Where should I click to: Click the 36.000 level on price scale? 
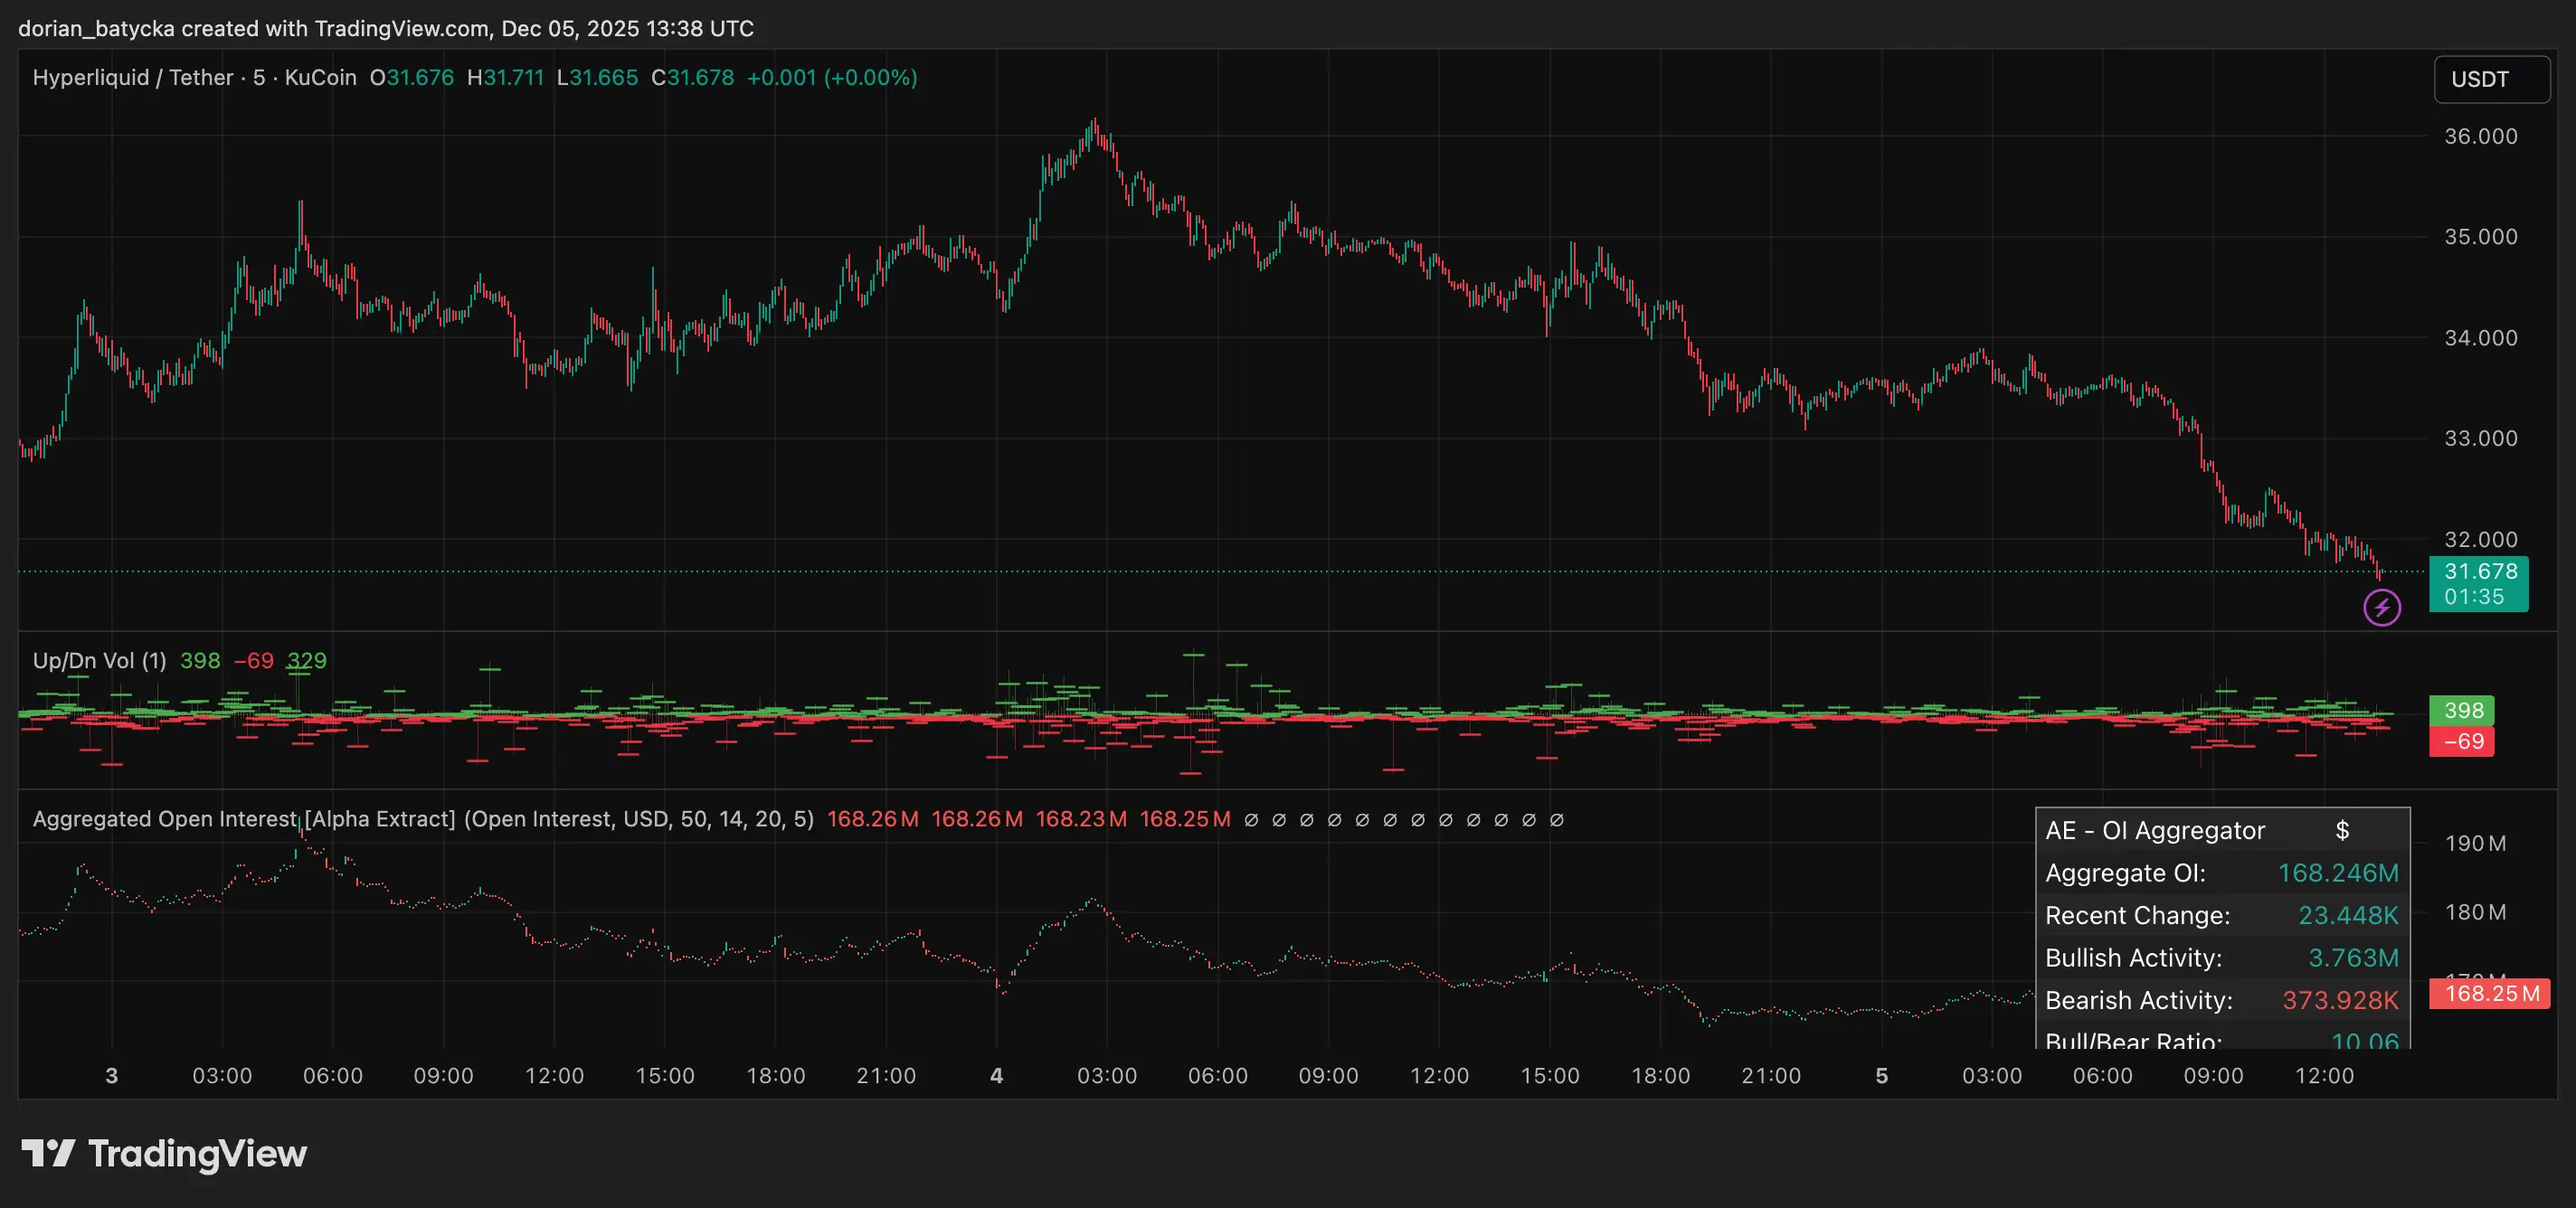click(x=2480, y=136)
